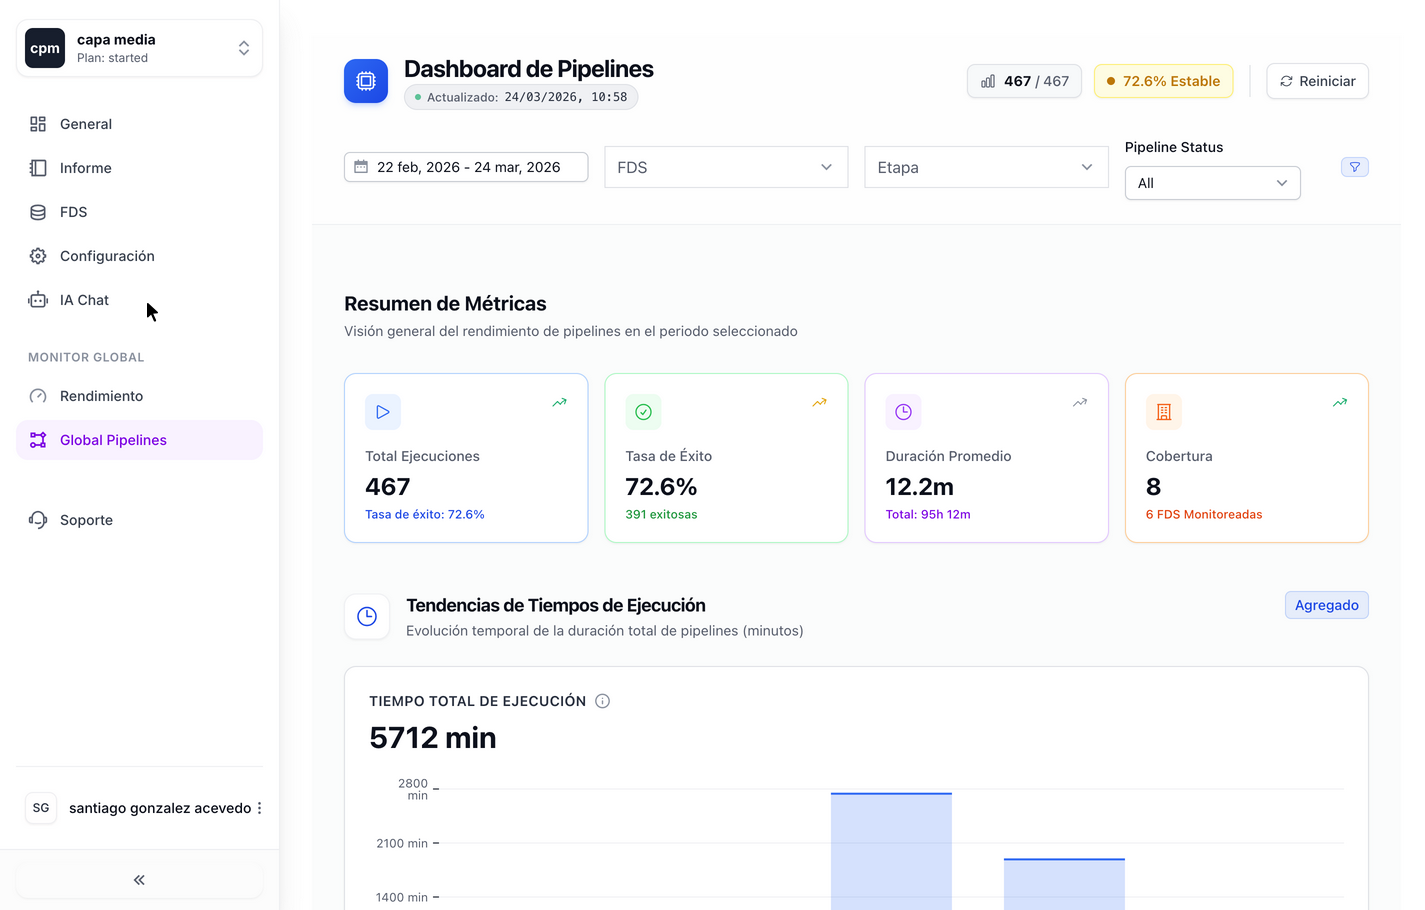
Task: Collapse the sidebar with double-chevron icon
Action: click(139, 880)
